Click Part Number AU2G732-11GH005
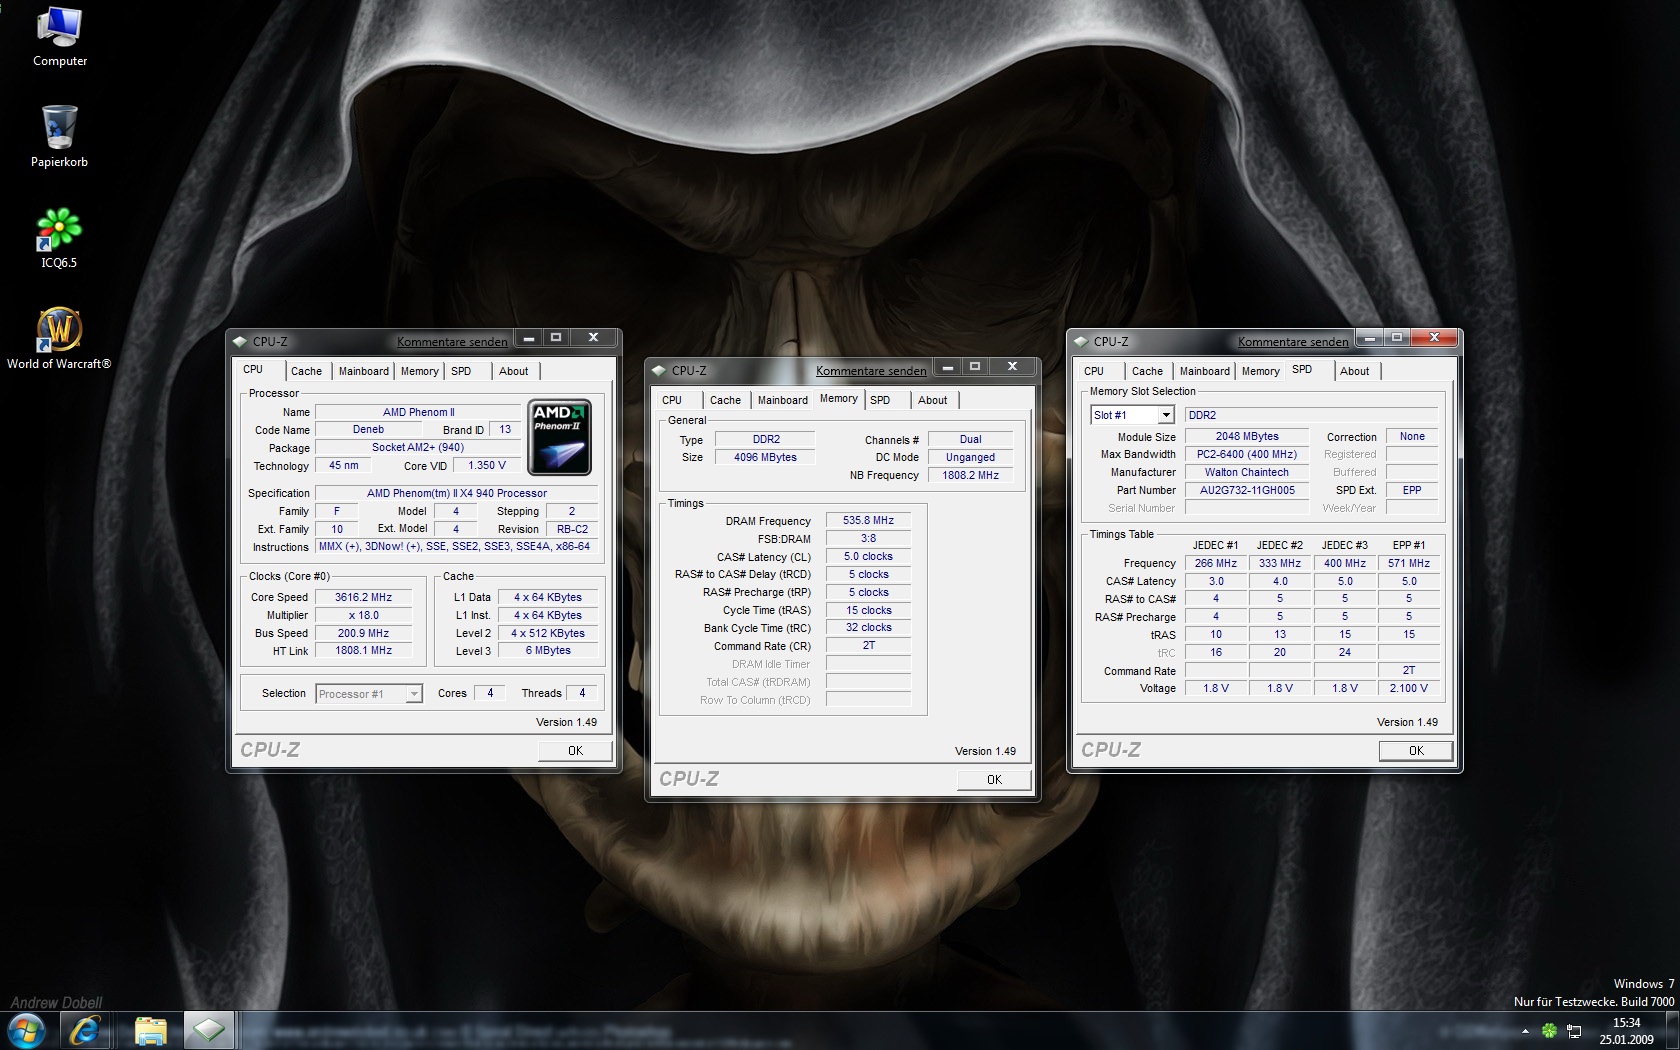This screenshot has height=1050, width=1680. point(1247,491)
